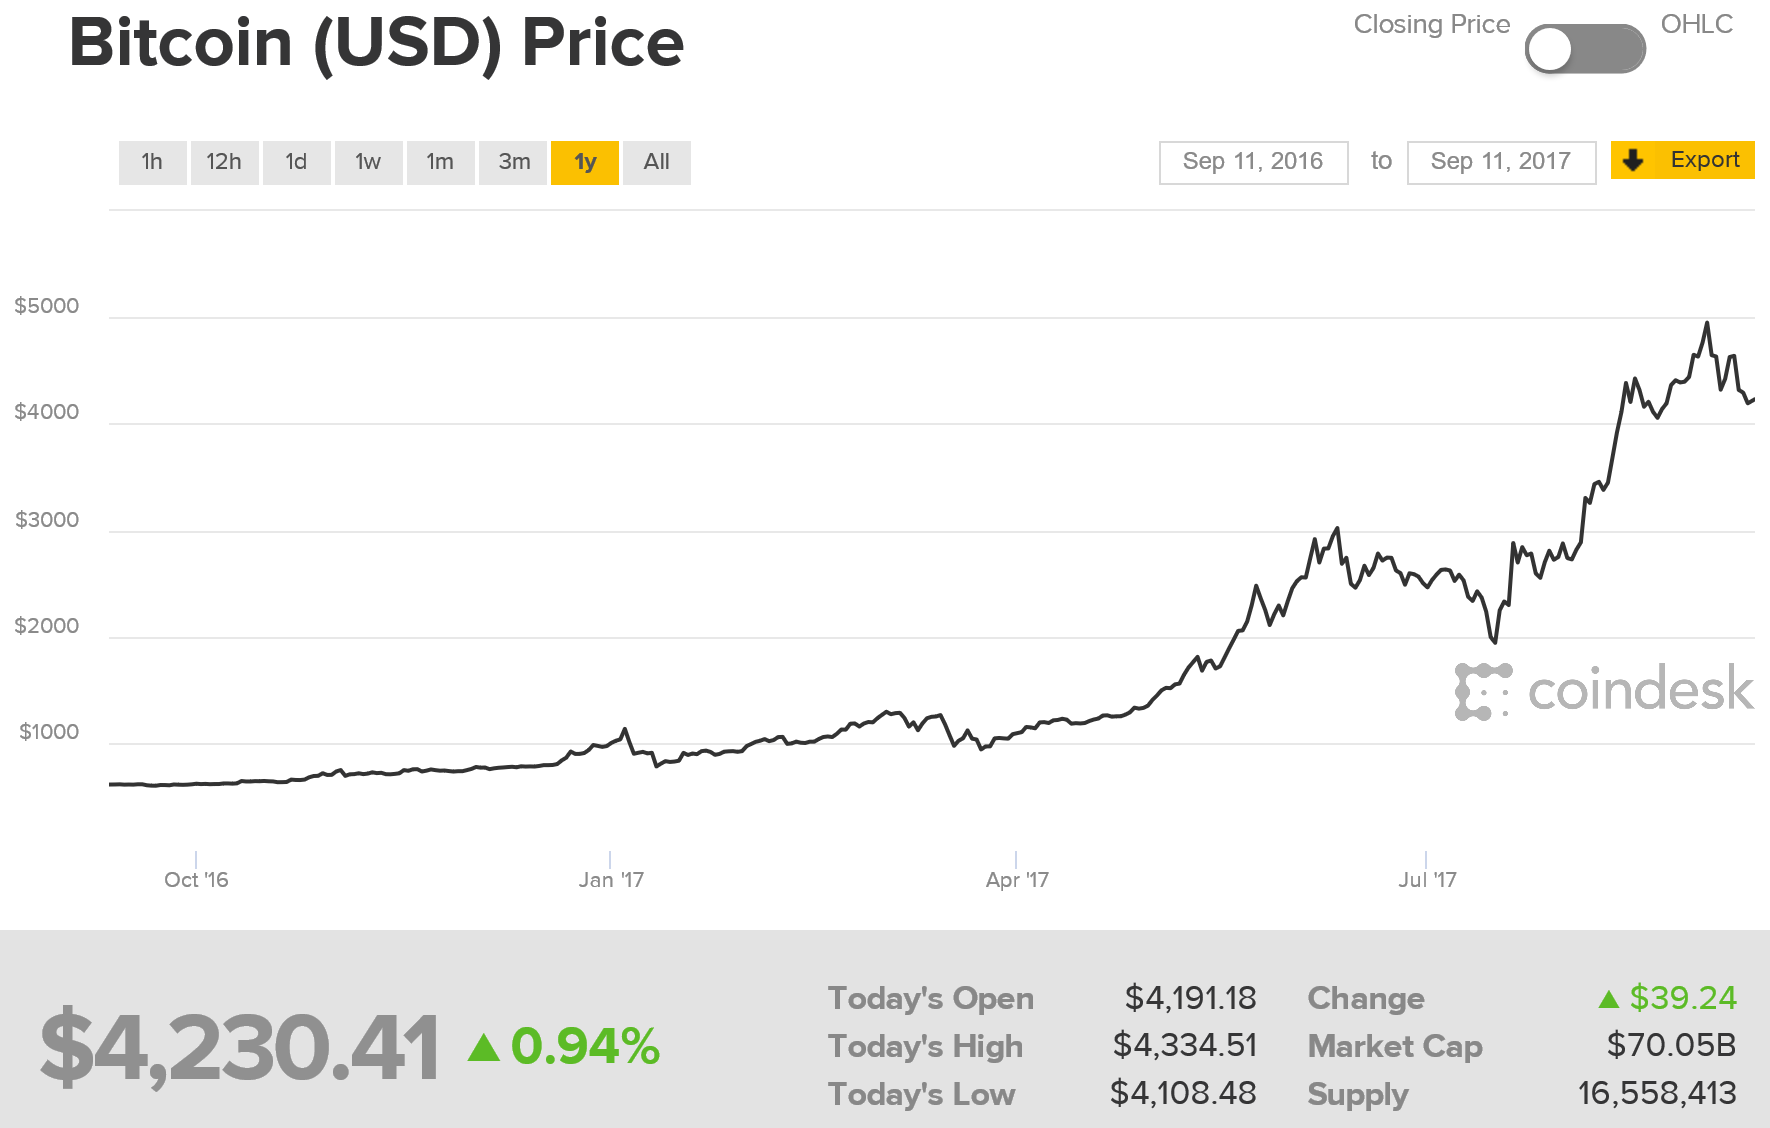Select the 1w time range tab

[x=368, y=162]
